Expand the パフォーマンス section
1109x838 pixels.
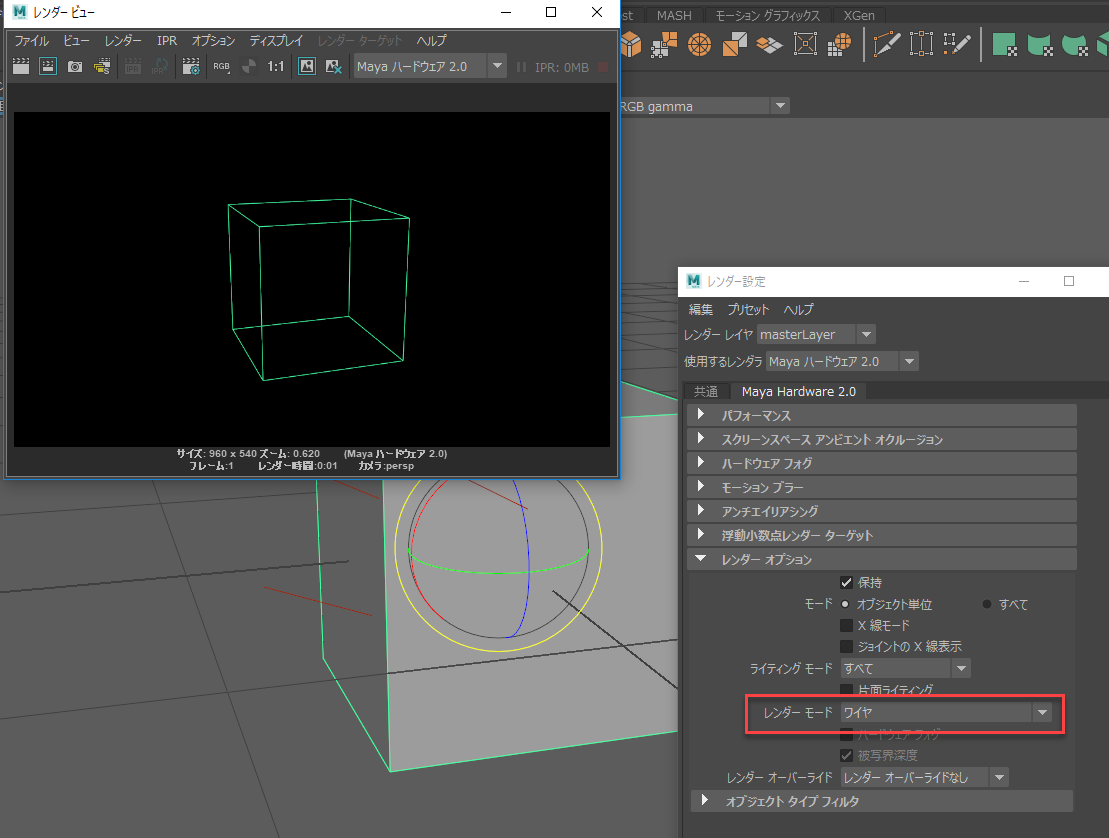coord(881,415)
